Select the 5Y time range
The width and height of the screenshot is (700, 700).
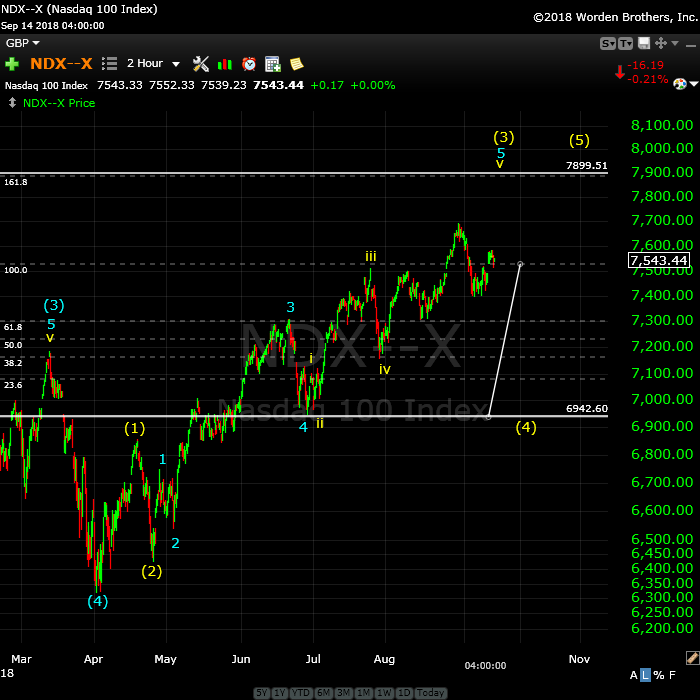262,692
